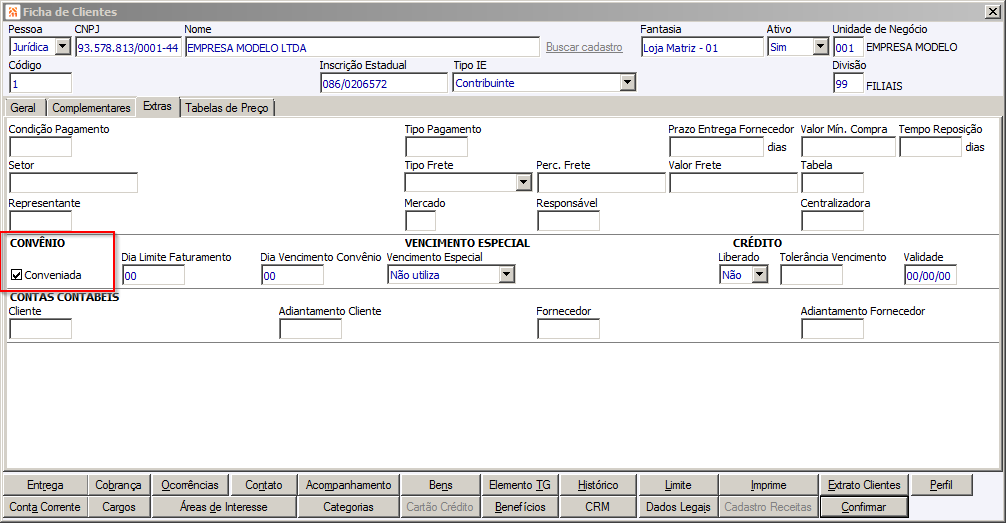Click the Buscar cadastro link
The width and height of the screenshot is (1006, 523).
pos(584,47)
